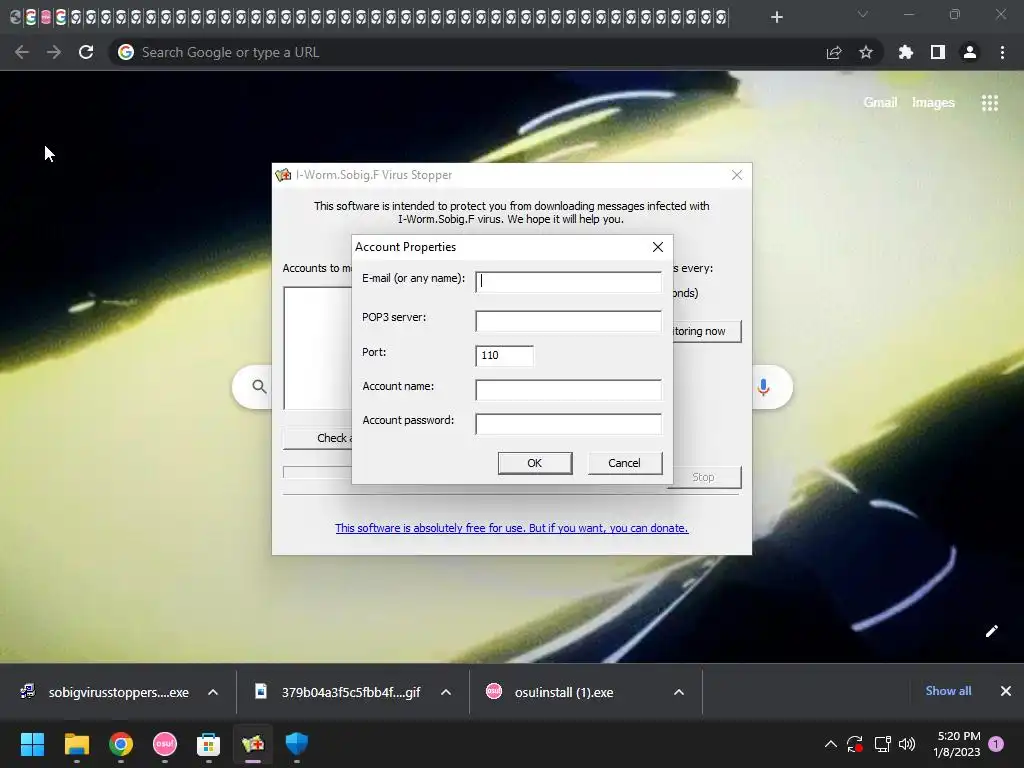Select the Virus Stopper taskbar icon
This screenshot has width=1024, height=768.
tap(253, 744)
